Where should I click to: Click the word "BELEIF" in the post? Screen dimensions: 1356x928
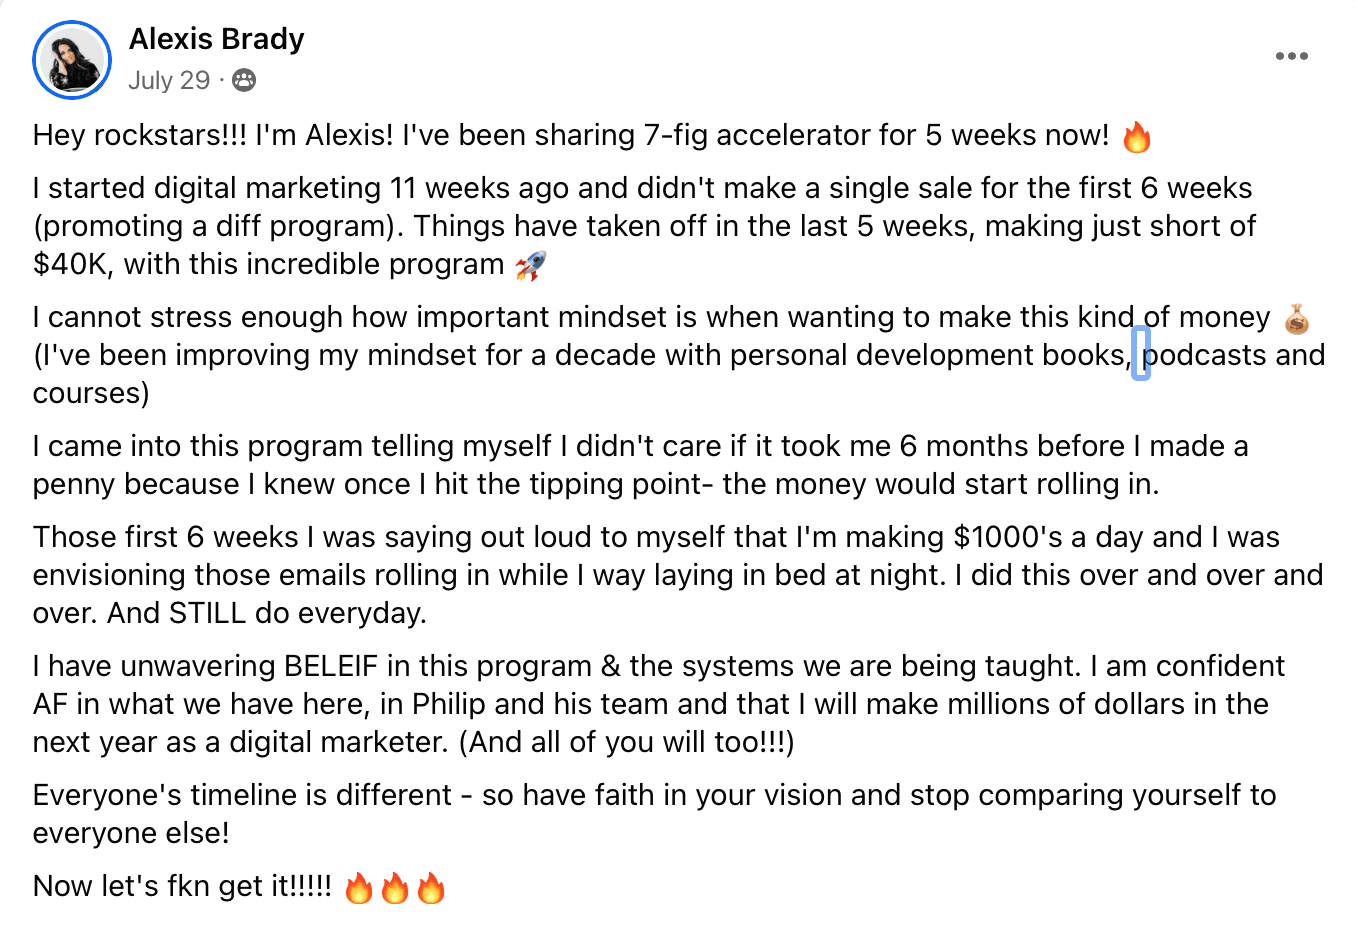[x=331, y=666]
